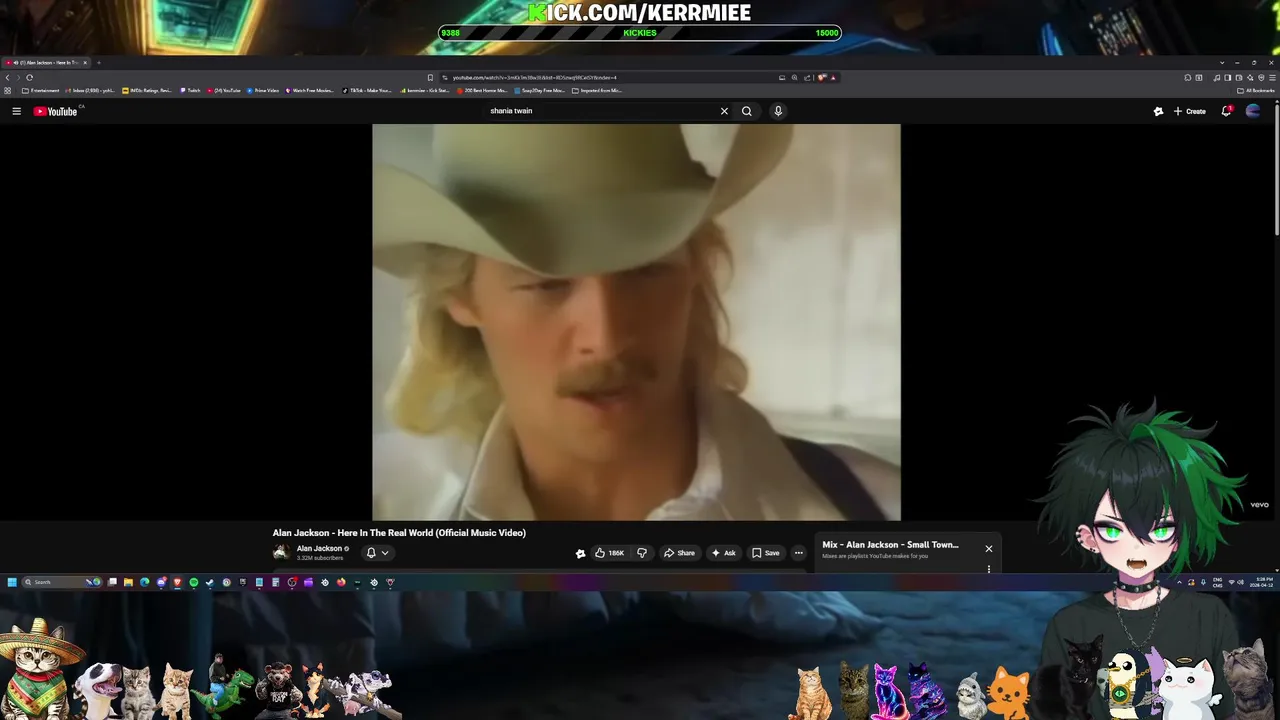Expand the notification preference chevron
This screenshot has width=1280, height=720.
pyautogui.click(x=385, y=552)
